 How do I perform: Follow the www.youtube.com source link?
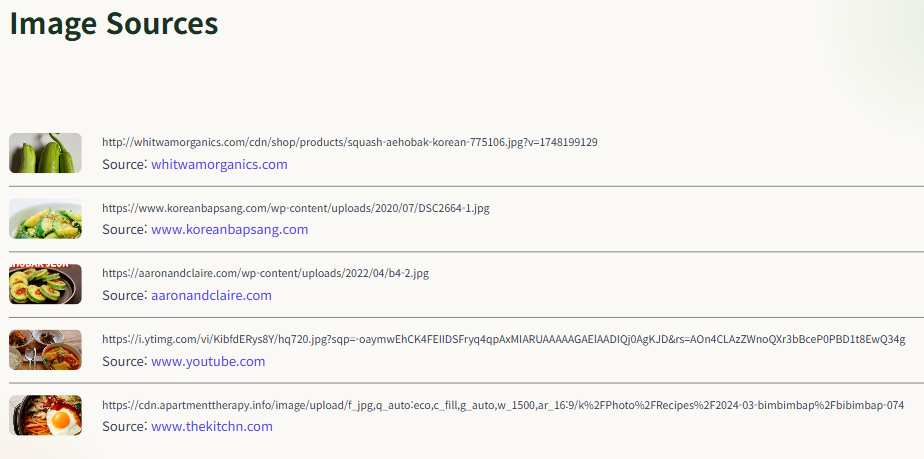(x=208, y=361)
